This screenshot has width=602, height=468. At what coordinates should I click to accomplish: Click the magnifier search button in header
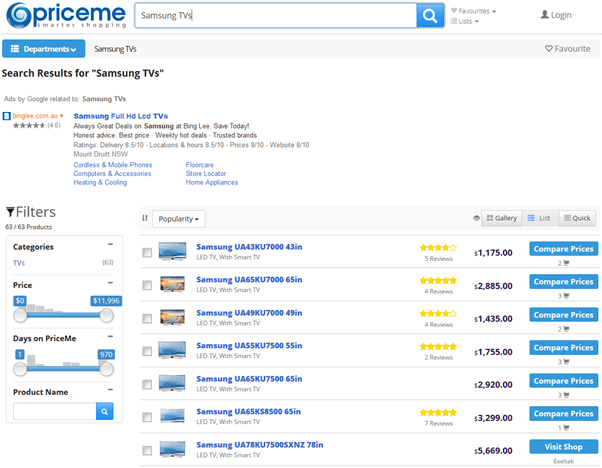point(430,16)
